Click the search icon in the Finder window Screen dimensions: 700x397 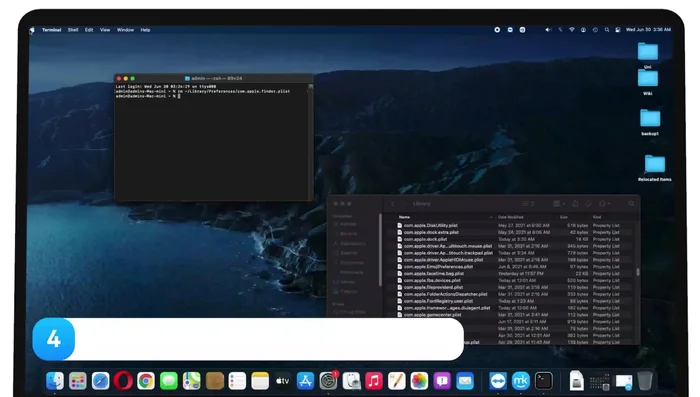(631, 204)
